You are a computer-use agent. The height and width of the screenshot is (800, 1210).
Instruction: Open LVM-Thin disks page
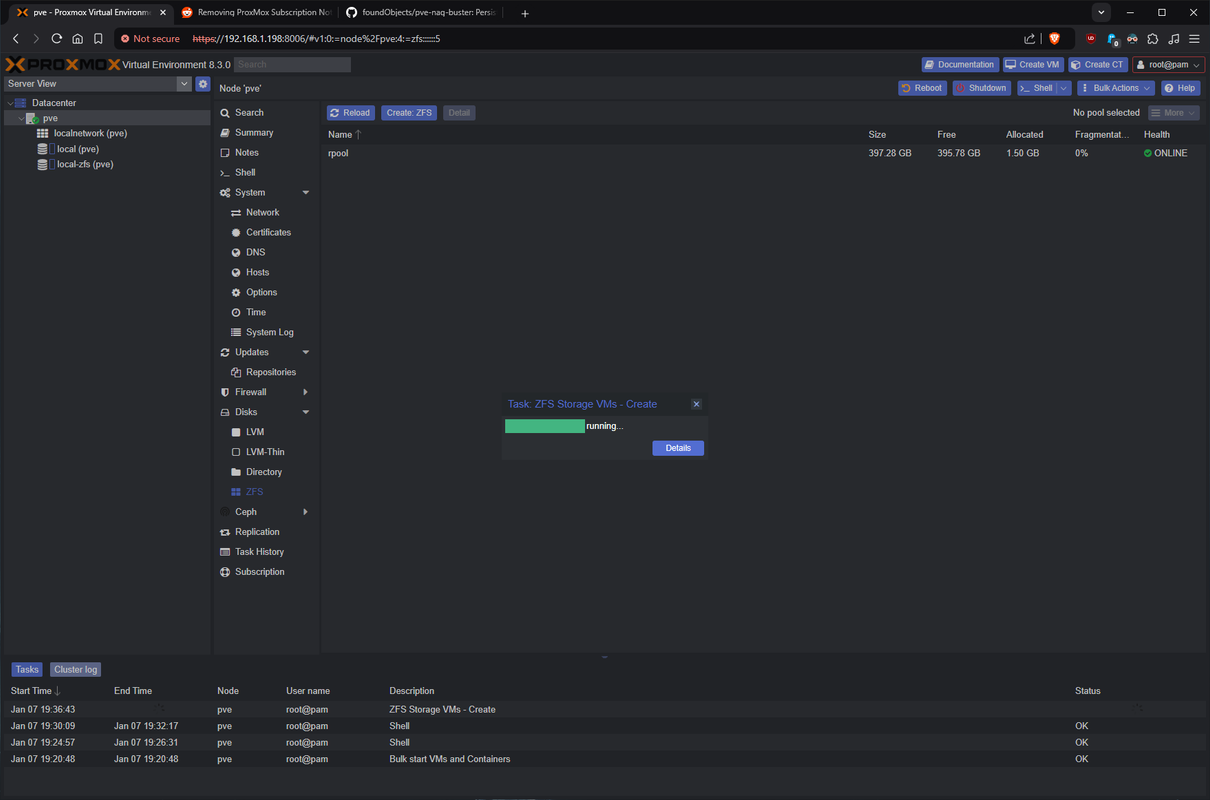click(x=265, y=452)
